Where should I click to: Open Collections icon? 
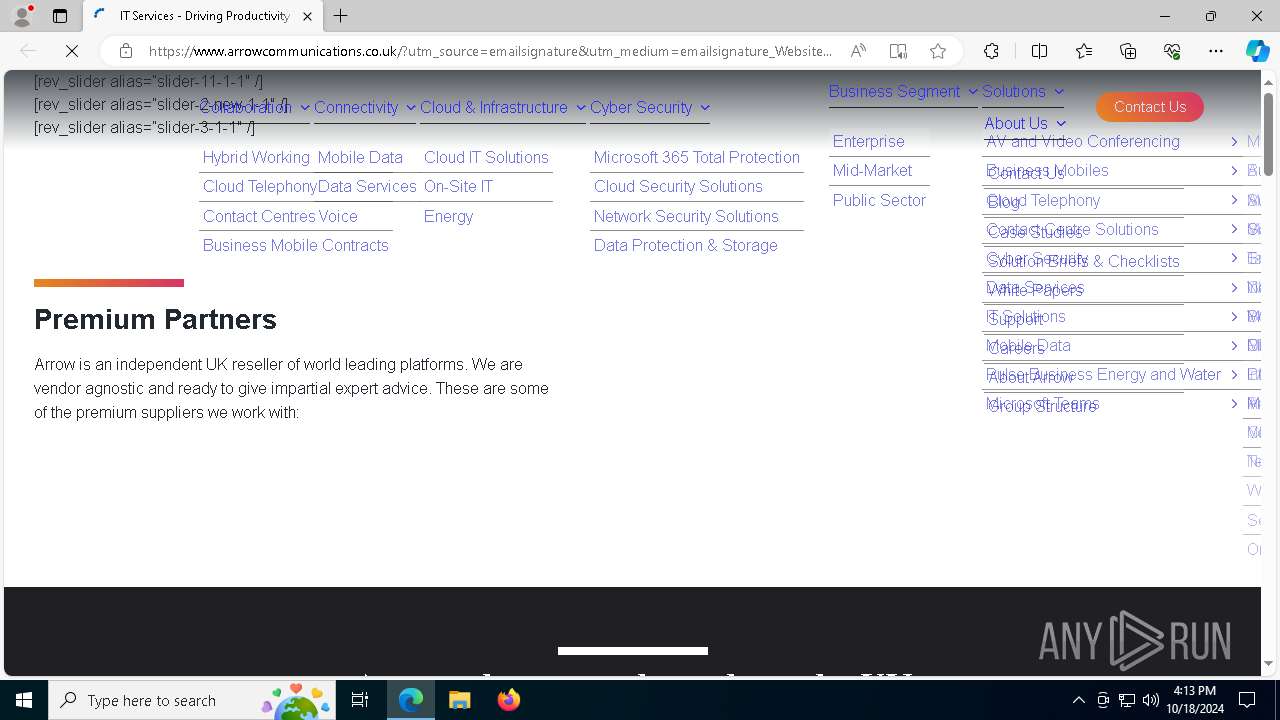1128,51
